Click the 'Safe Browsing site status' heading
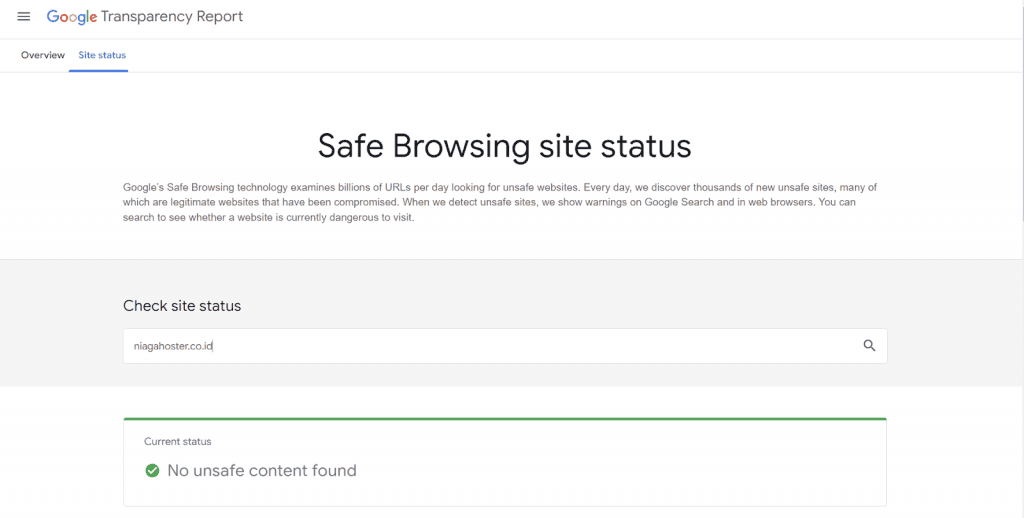 click(x=504, y=146)
